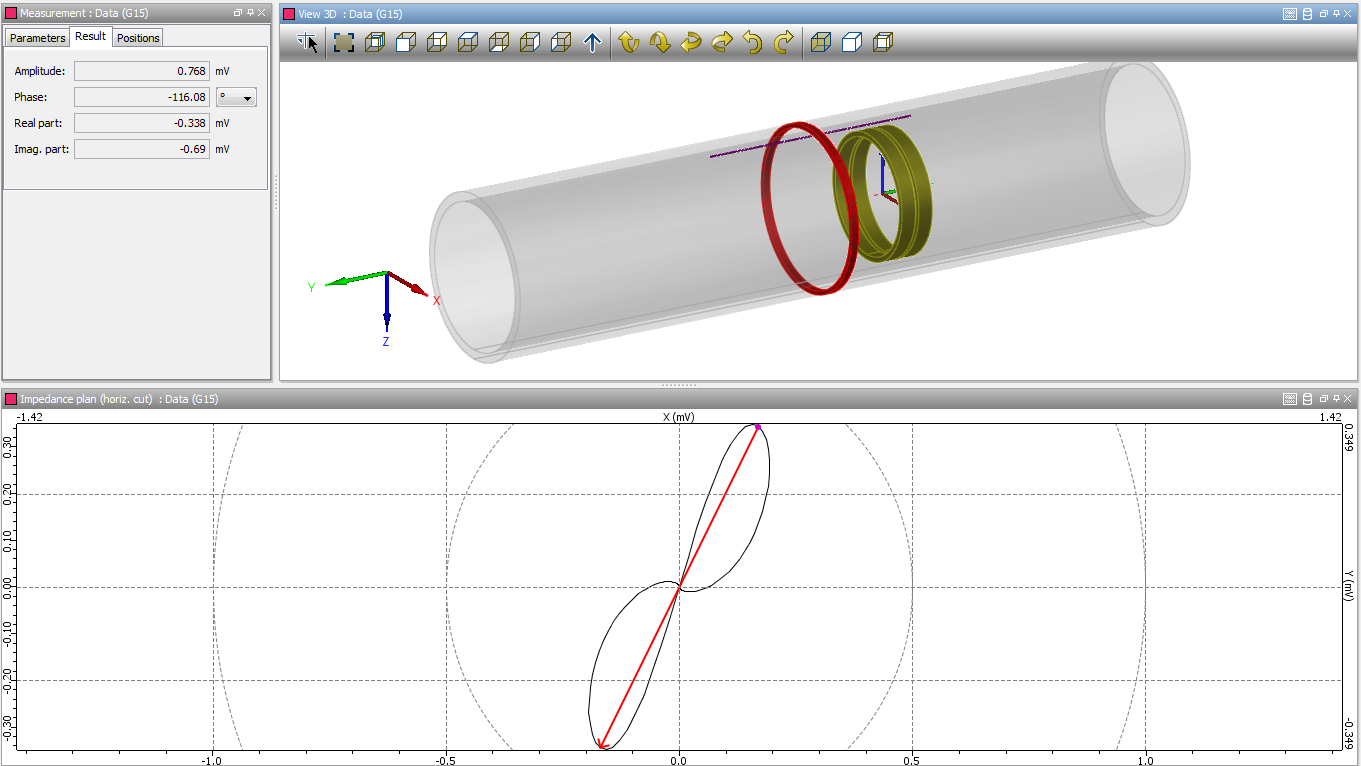Viewport: 1361px width, 766px height.
Task: Click the Imag. part: label
Action: tap(39, 149)
